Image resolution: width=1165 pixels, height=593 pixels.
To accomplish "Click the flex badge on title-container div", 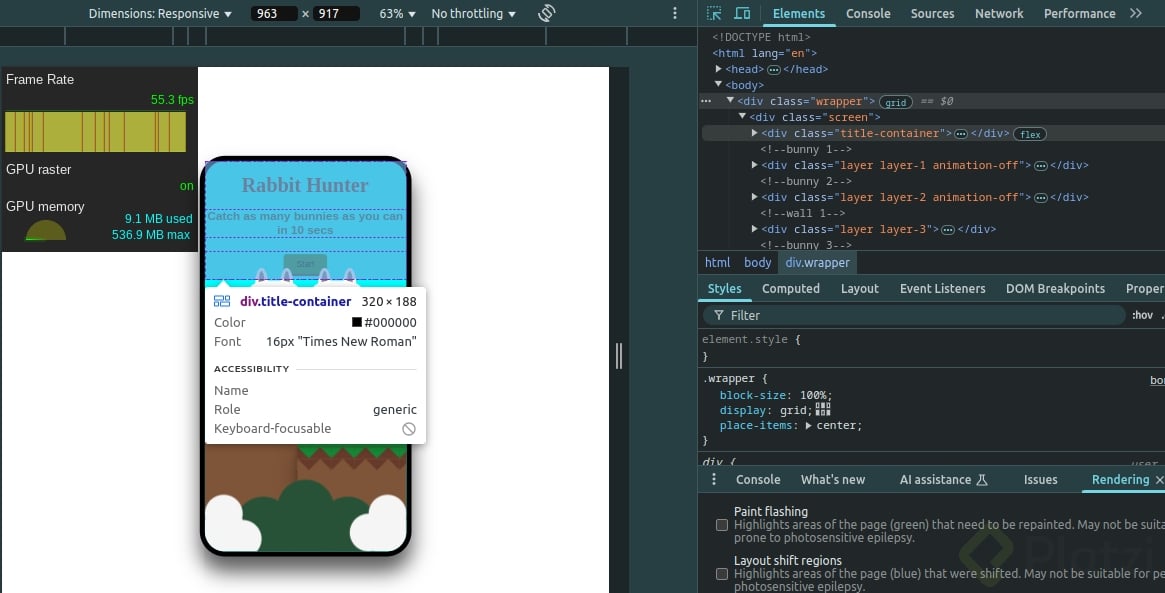I will pos(1029,134).
